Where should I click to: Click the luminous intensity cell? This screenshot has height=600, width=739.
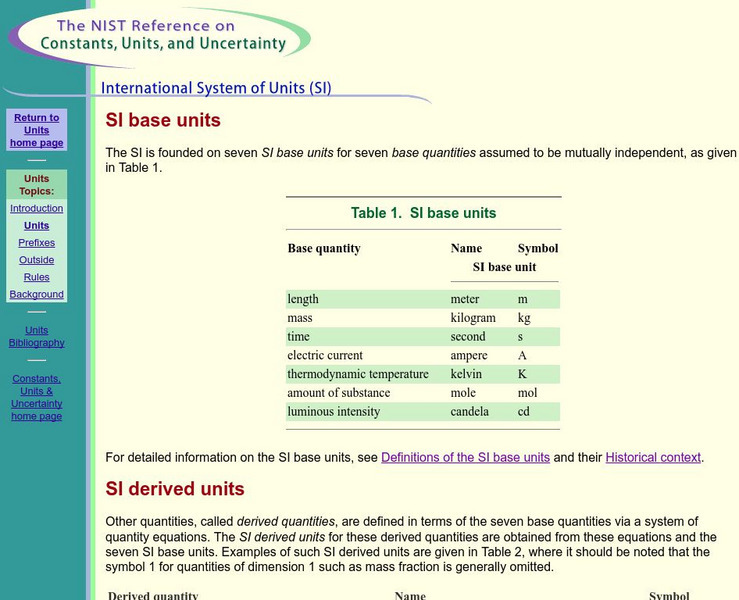[334, 411]
